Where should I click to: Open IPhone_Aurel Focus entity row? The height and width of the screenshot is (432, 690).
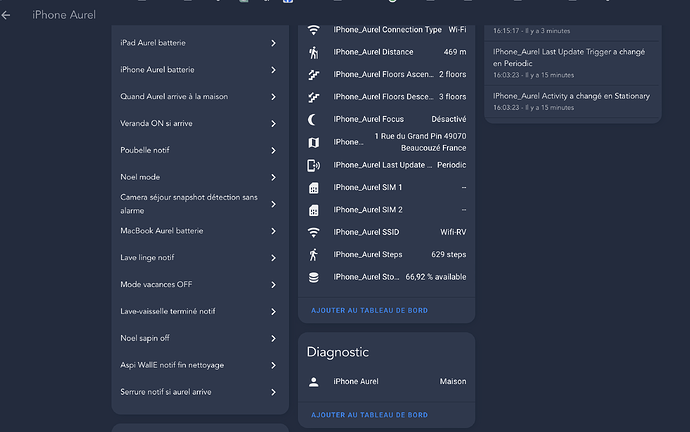click(386, 120)
